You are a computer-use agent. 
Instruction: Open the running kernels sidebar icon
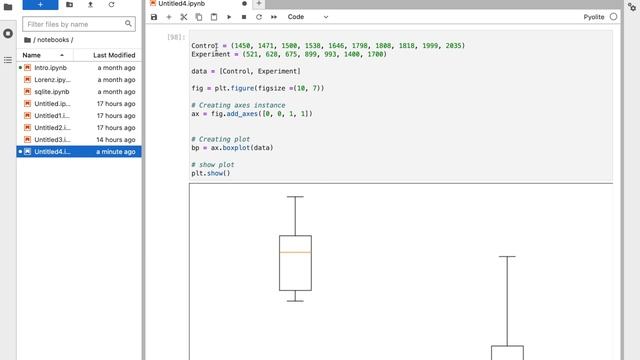[8, 33]
